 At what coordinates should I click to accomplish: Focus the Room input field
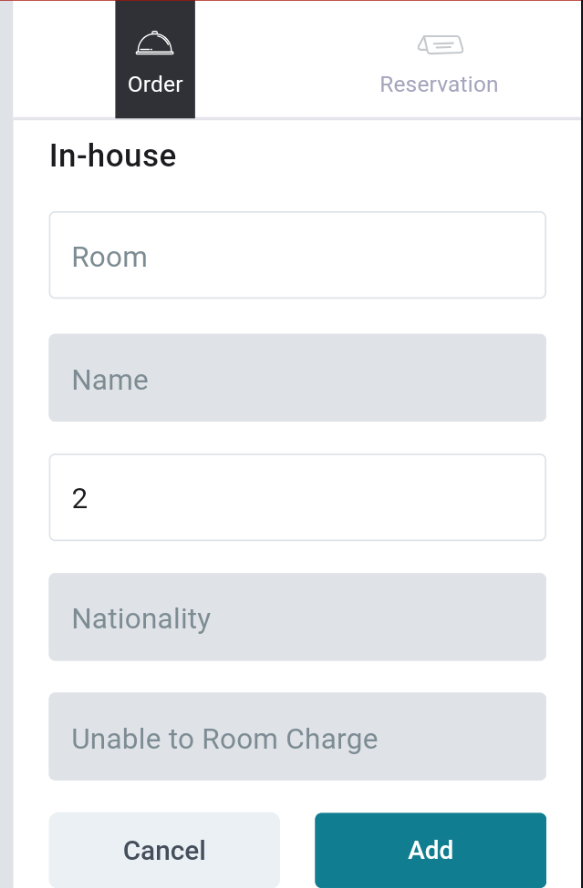297,255
